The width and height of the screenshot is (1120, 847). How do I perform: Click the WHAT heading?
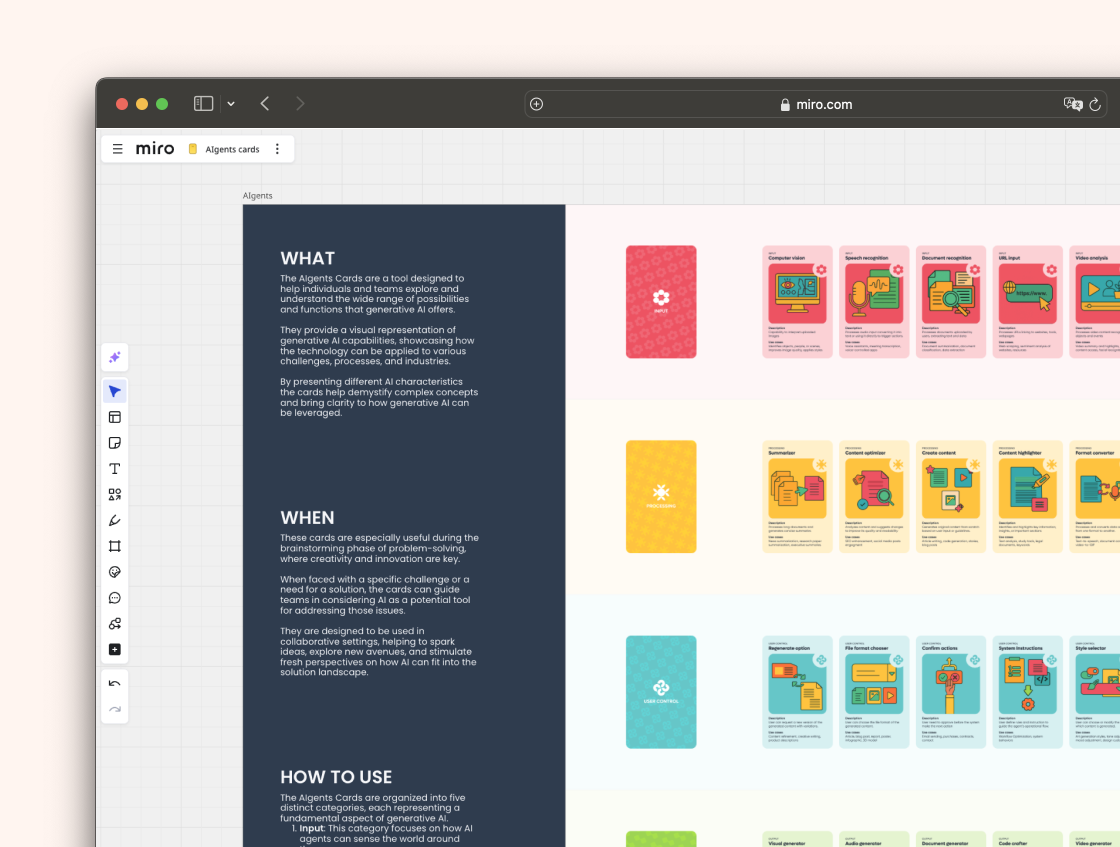307,259
